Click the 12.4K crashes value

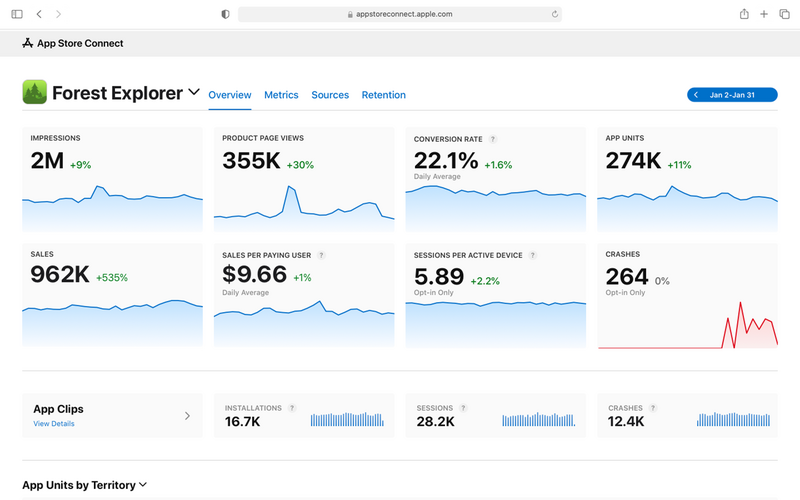[x=626, y=422]
